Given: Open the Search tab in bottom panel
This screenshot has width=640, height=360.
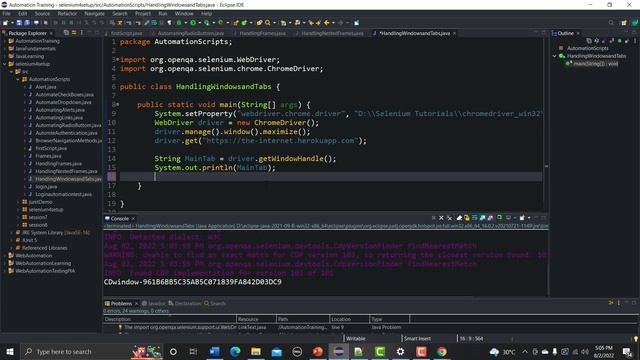Looking at the screenshot, I should [215, 303].
